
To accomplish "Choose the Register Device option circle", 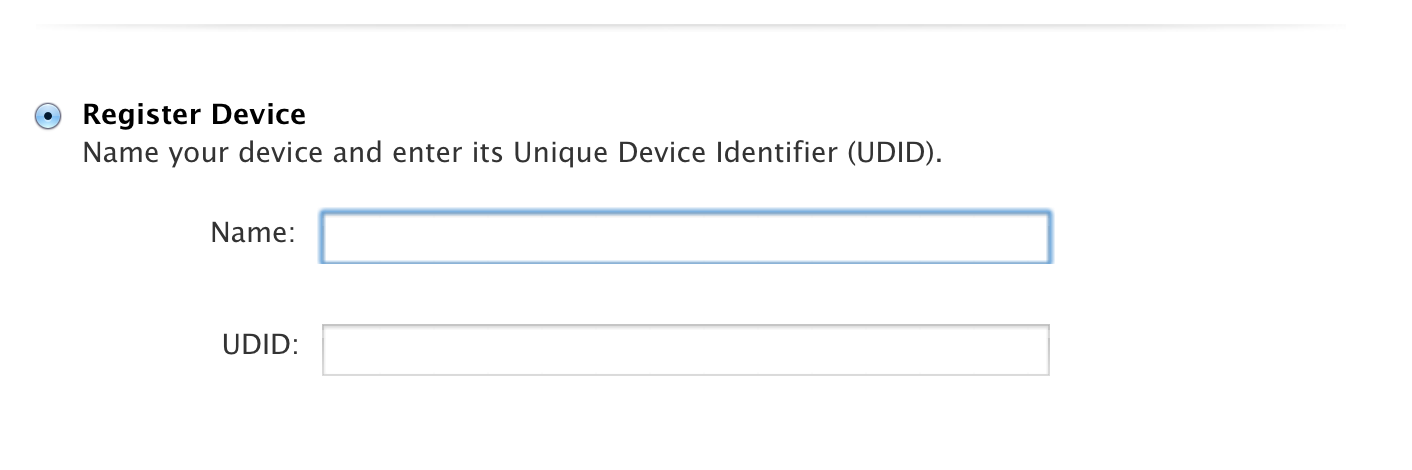I will [x=46, y=116].
